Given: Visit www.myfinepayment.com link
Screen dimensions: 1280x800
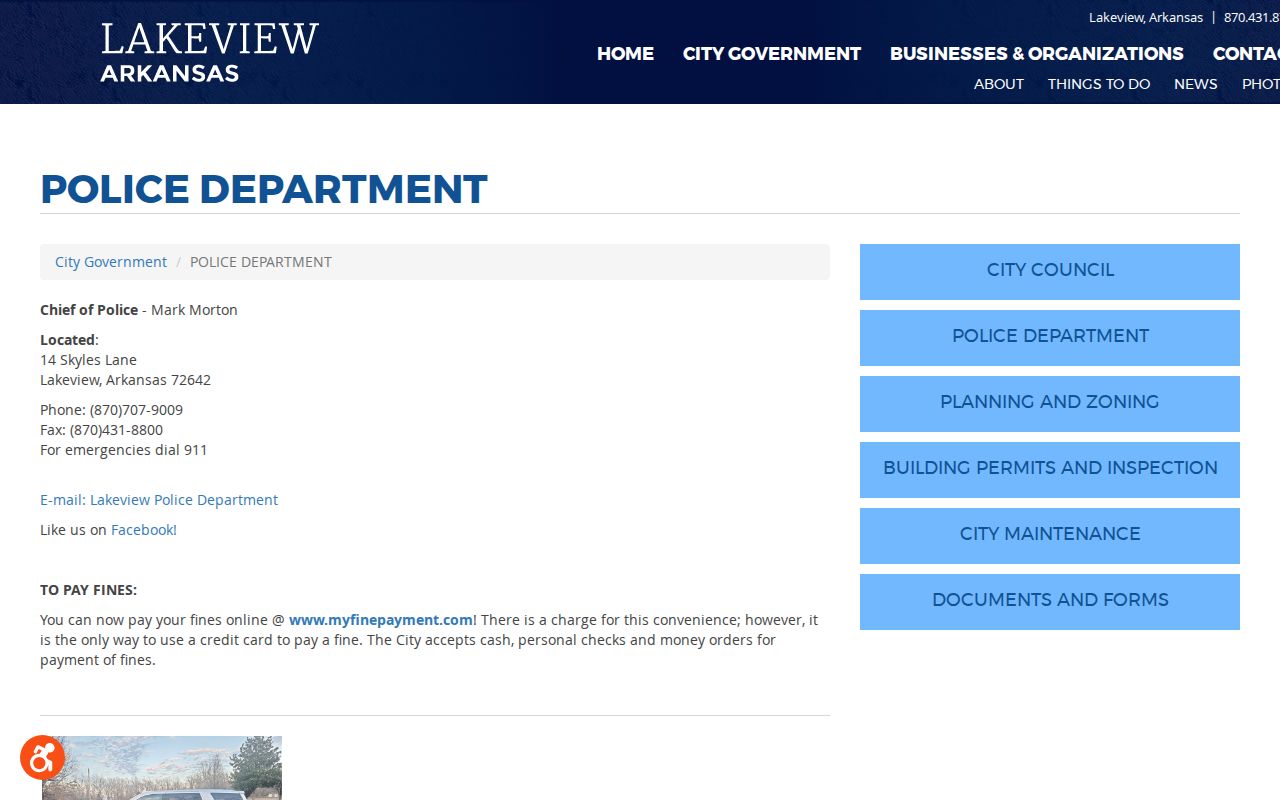Looking at the screenshot, I should [x=381, y=620].
